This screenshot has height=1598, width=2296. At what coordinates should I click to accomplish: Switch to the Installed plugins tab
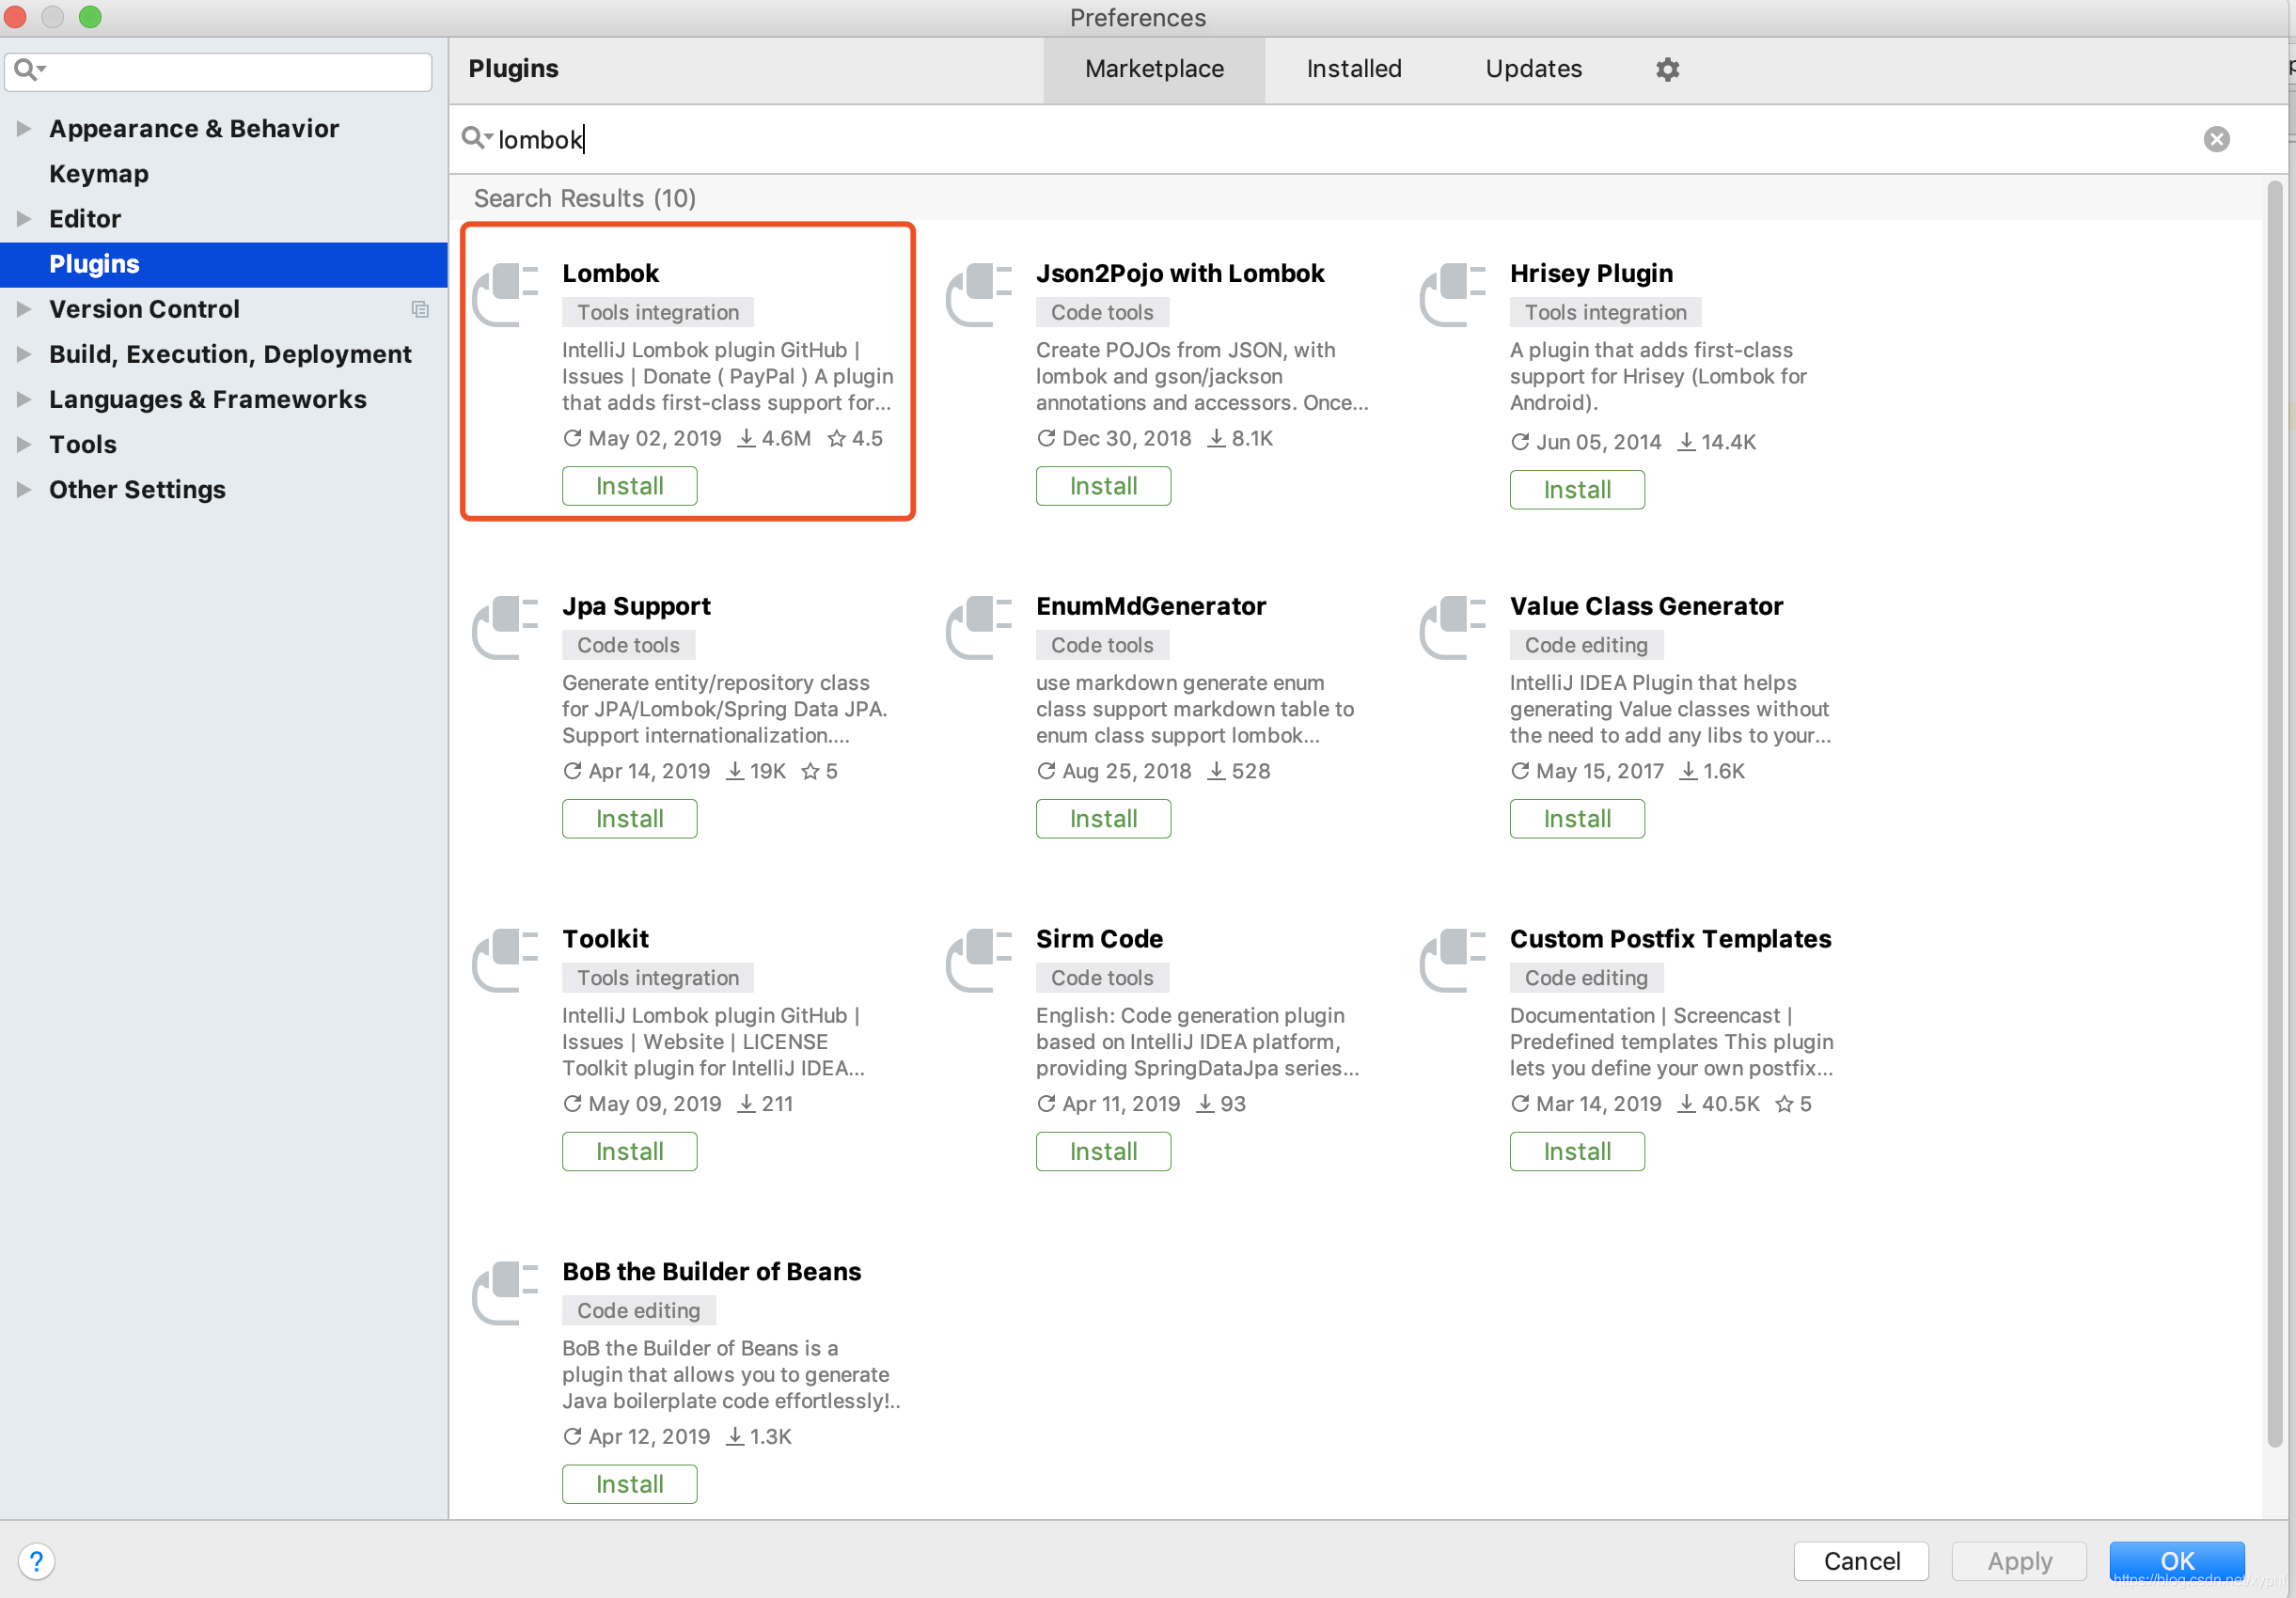coord(1354,70)
